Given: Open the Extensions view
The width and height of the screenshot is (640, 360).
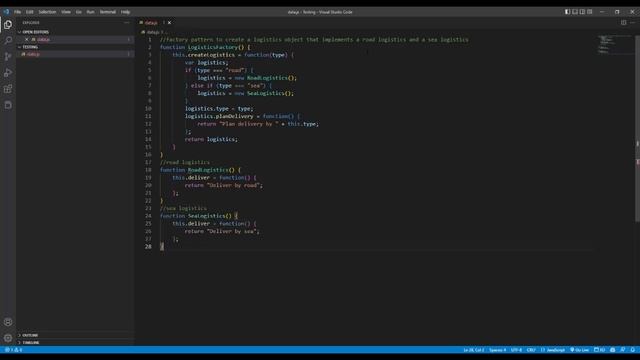Looking at the screenshot, I should (8, 89).
